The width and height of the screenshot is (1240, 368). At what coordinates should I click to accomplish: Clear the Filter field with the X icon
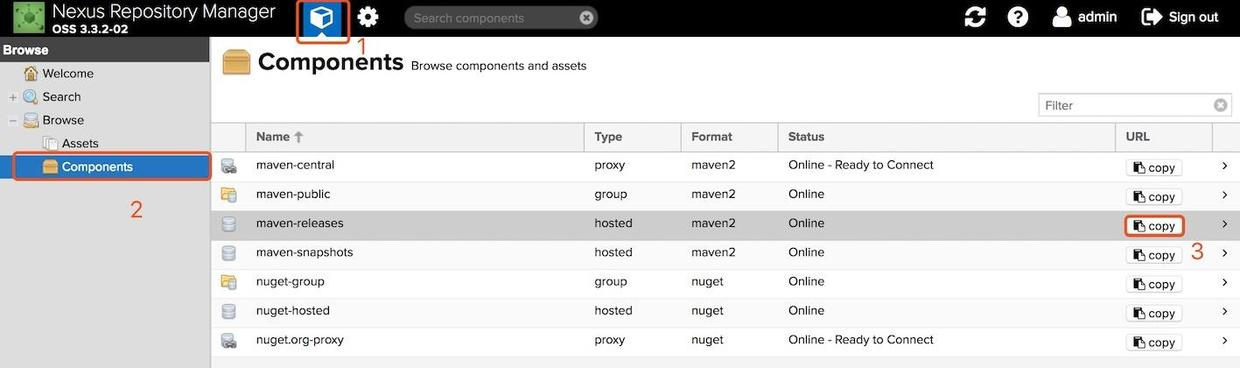(x=1221, y=105)
